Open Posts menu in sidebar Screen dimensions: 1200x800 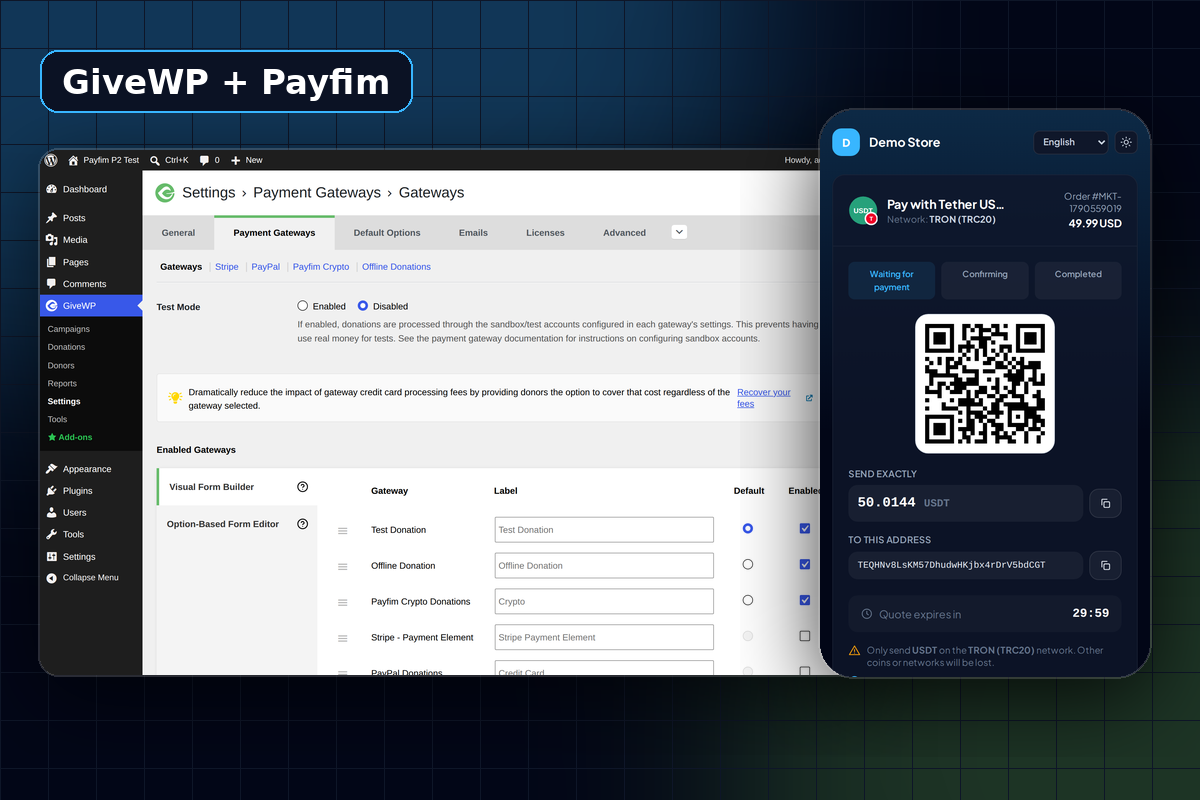coord(66,218)
